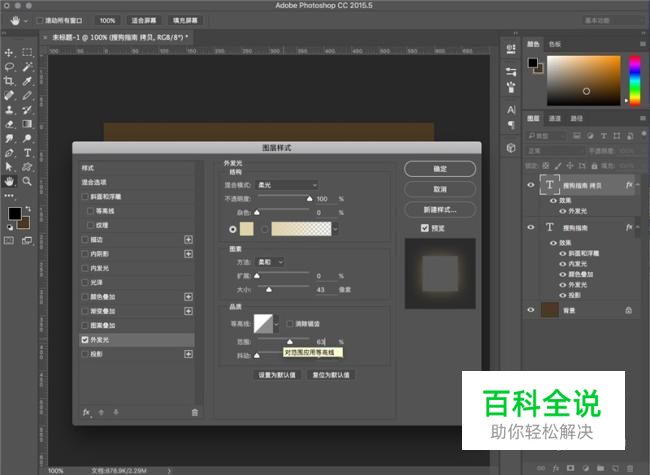Viewport: 650px width, 475px height.
Task: Toggle the 滚动所有窗口 checkbox in options bar
Action: [40, 20]
